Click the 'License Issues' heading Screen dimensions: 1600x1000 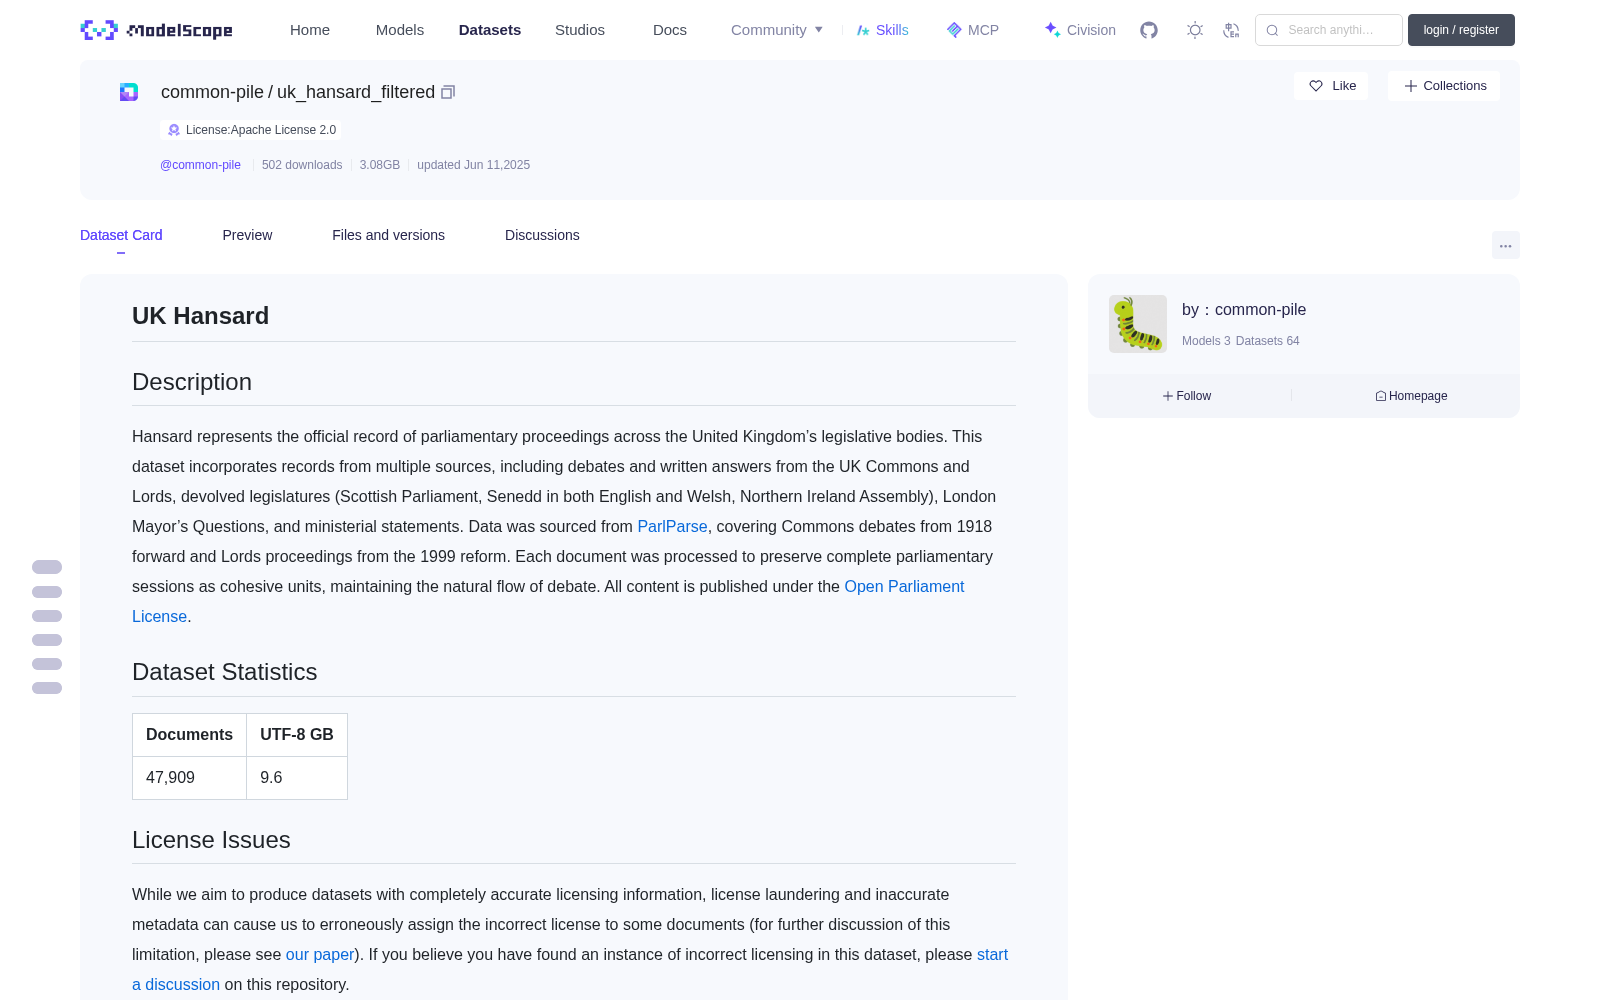coord(211,840)
